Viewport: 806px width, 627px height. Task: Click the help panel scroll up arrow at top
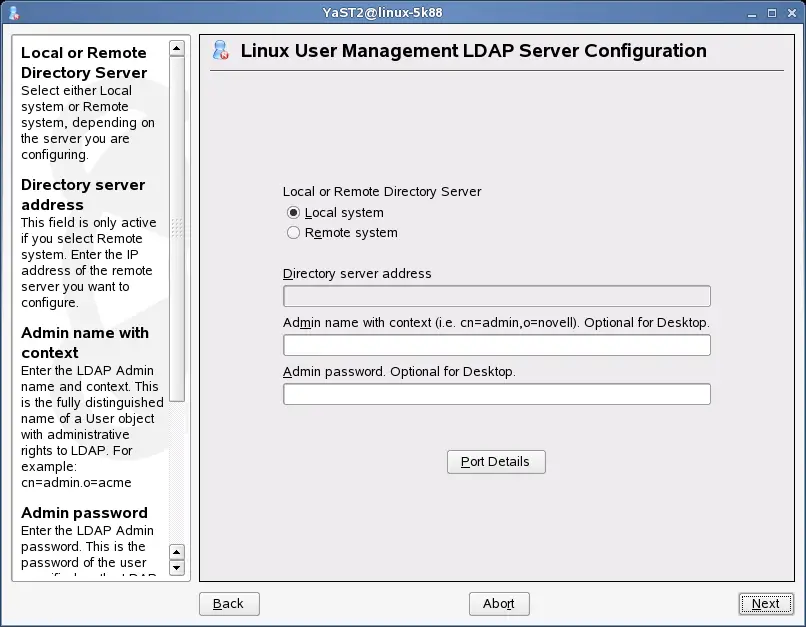pyautogui.click(x=177, y=48)
